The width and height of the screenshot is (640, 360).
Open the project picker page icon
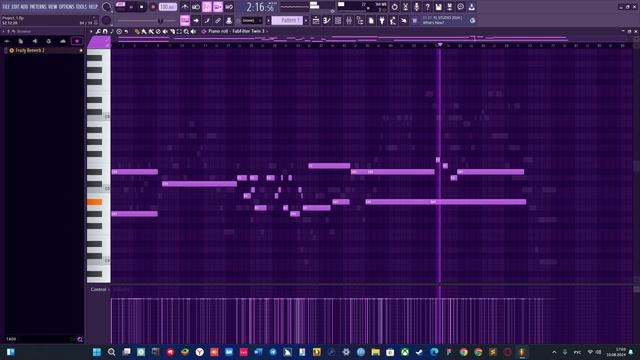point(371,20)
